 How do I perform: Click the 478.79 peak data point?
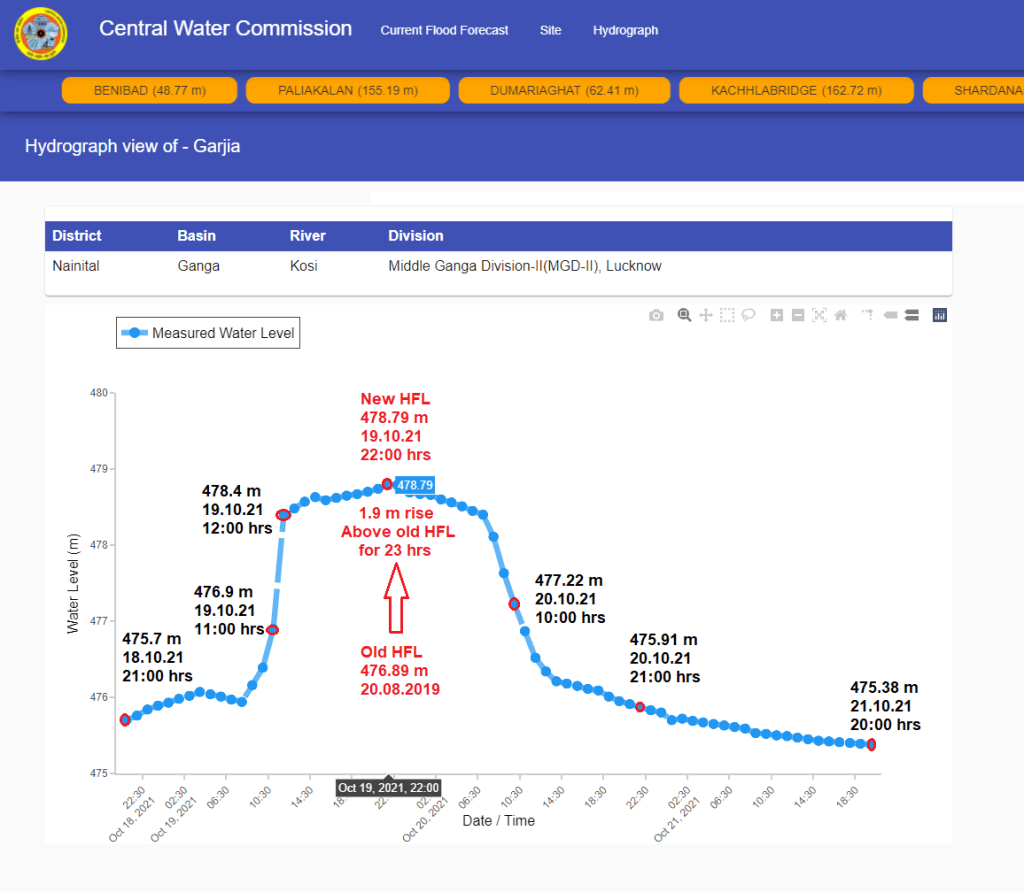tap(387, 484)
